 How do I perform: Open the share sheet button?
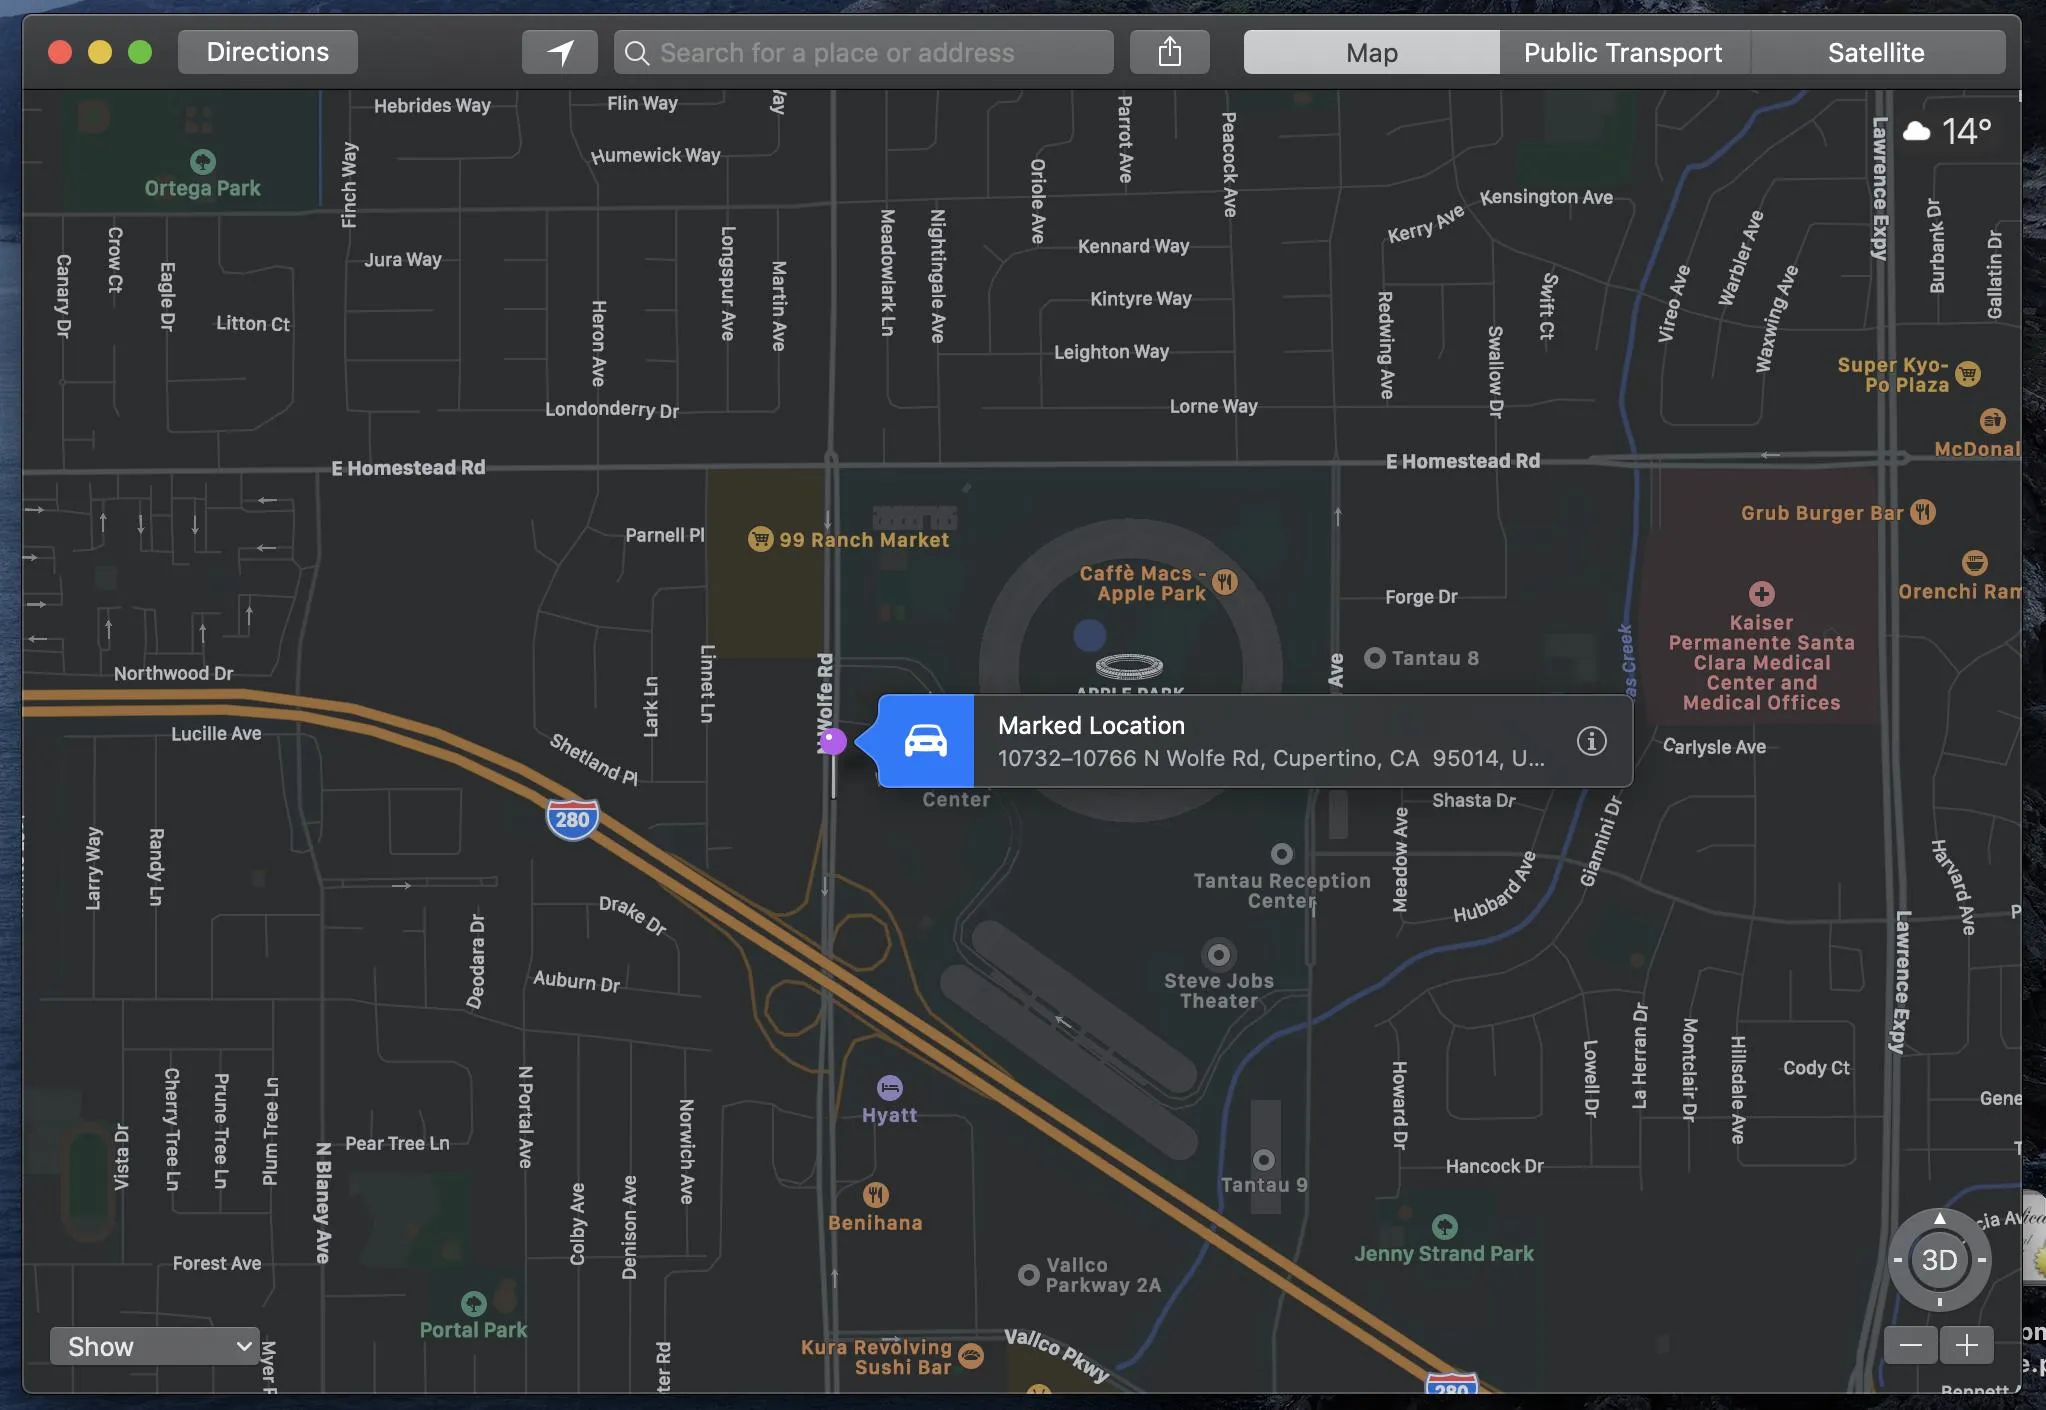tap(1169, 52)
